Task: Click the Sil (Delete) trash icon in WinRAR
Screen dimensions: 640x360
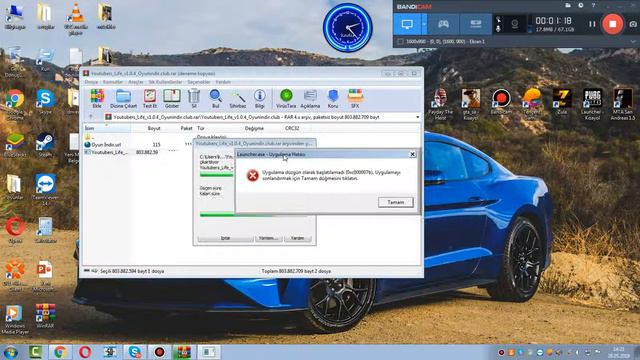Action: click(194, 99)
